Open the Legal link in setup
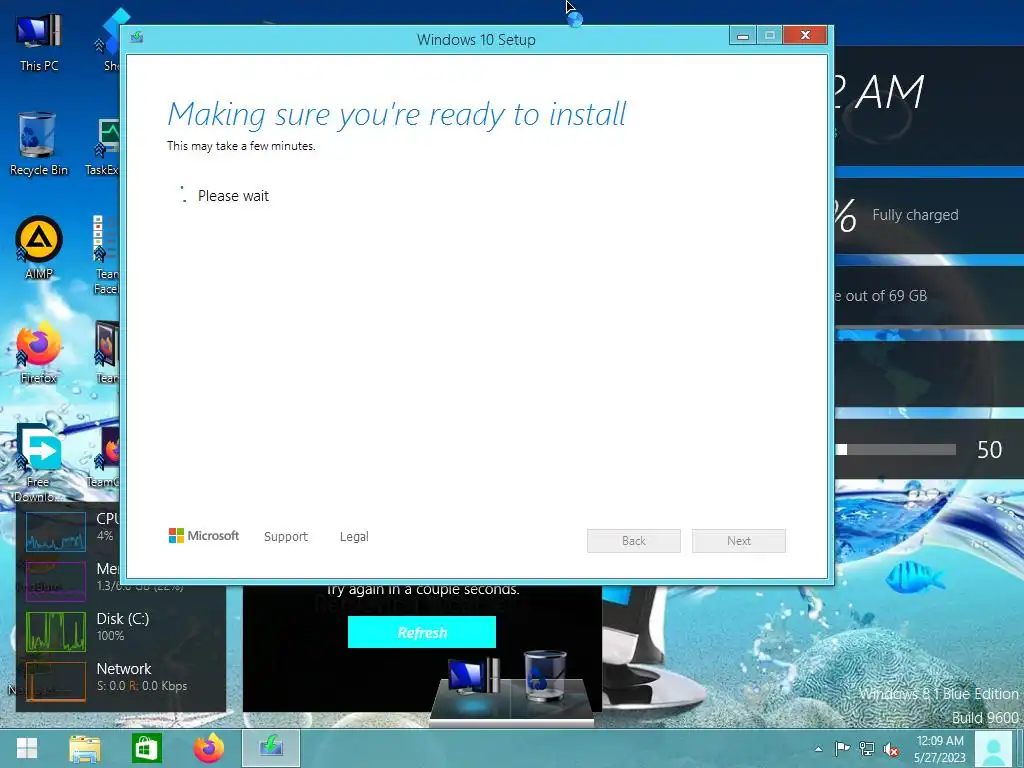The height and width of the screenshot is (768, 1024). click(354, 536)
